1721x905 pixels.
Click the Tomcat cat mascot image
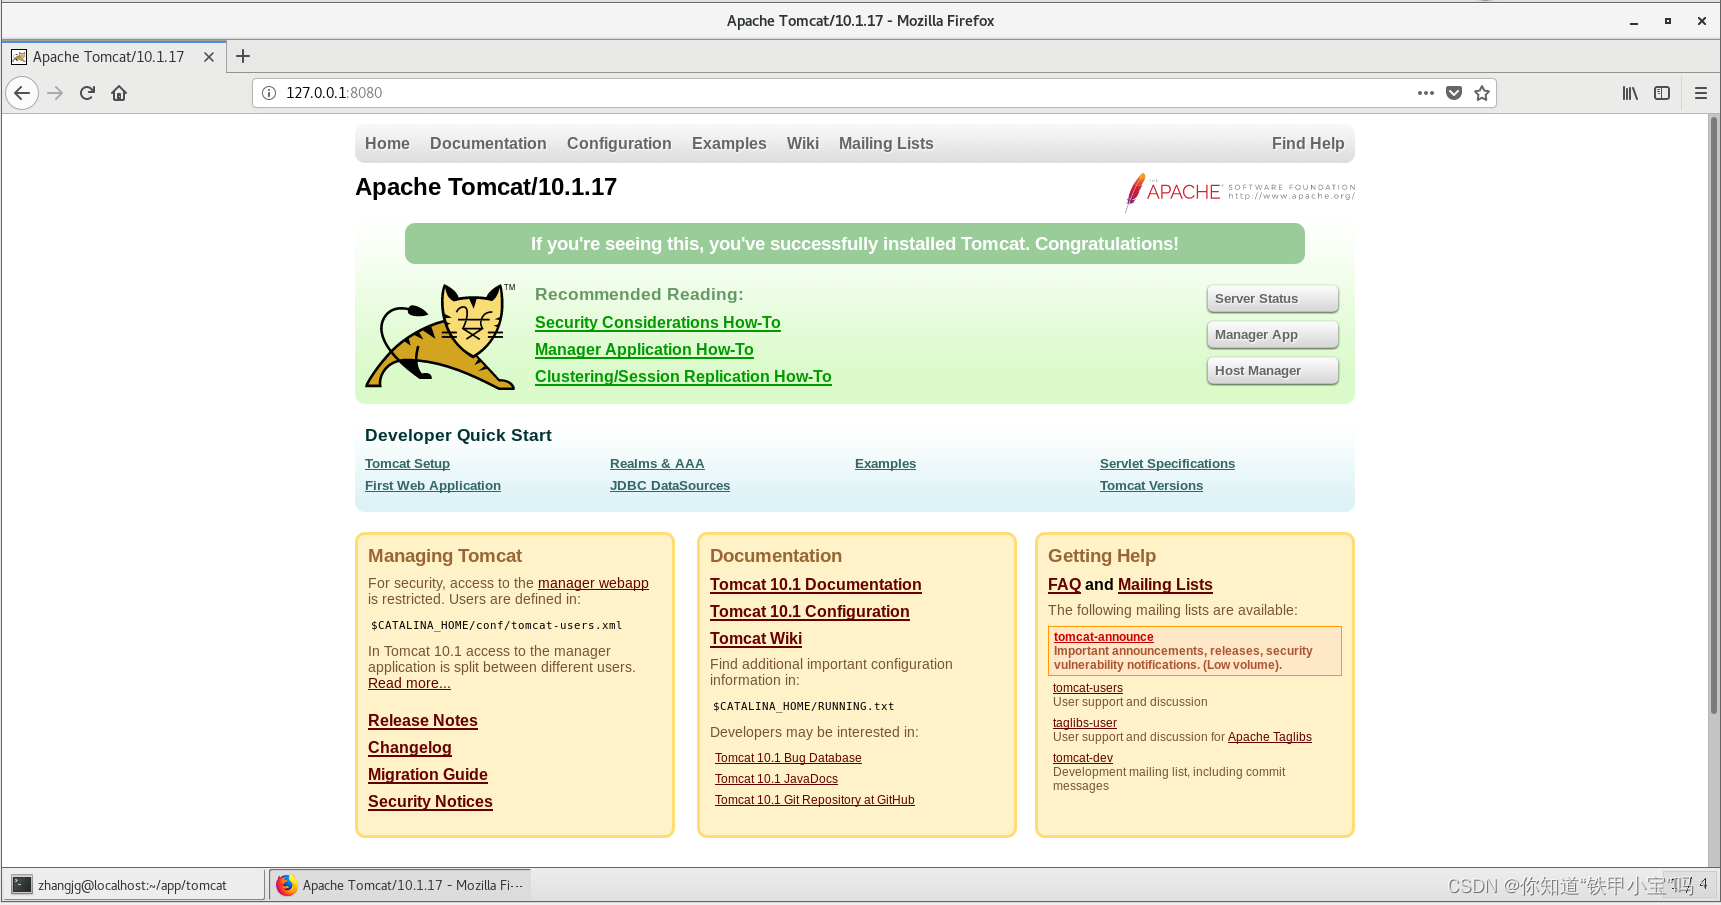pyautogui.click(x=440, y=336)
